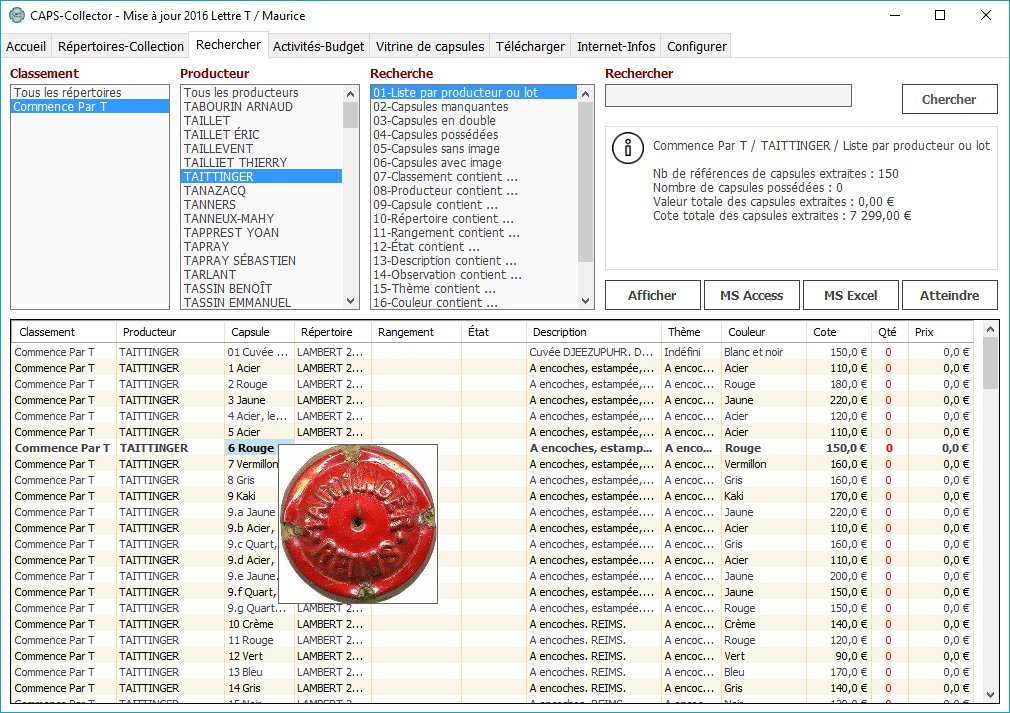Switch to the Répertoires-Collection tab
Image resolution: width=1010 pixels, height=713 pixels.
[120, 46]
